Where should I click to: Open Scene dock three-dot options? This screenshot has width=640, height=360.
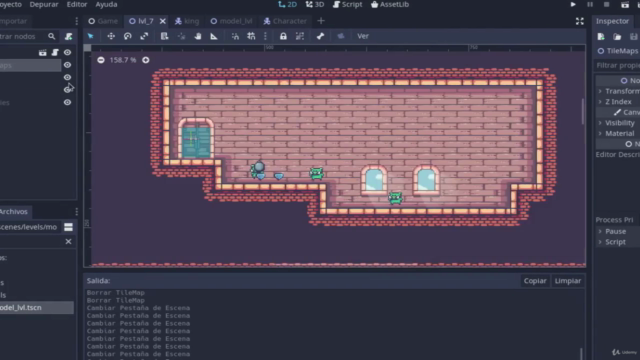(76, 21)
